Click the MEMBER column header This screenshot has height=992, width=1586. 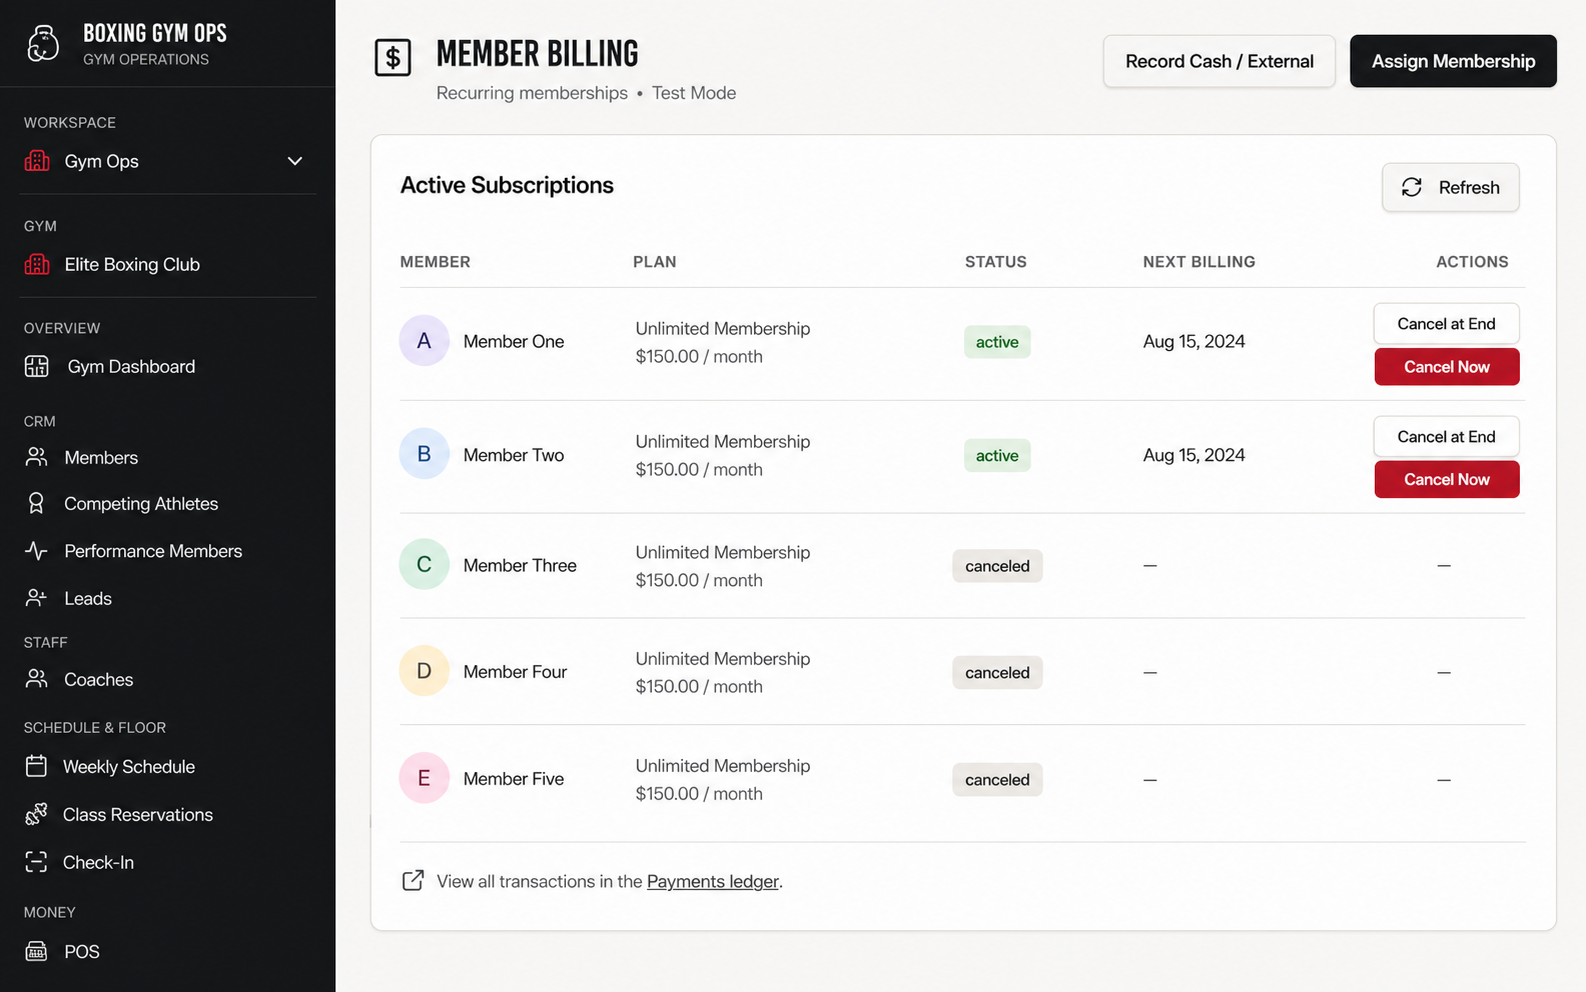pos(435,262)
